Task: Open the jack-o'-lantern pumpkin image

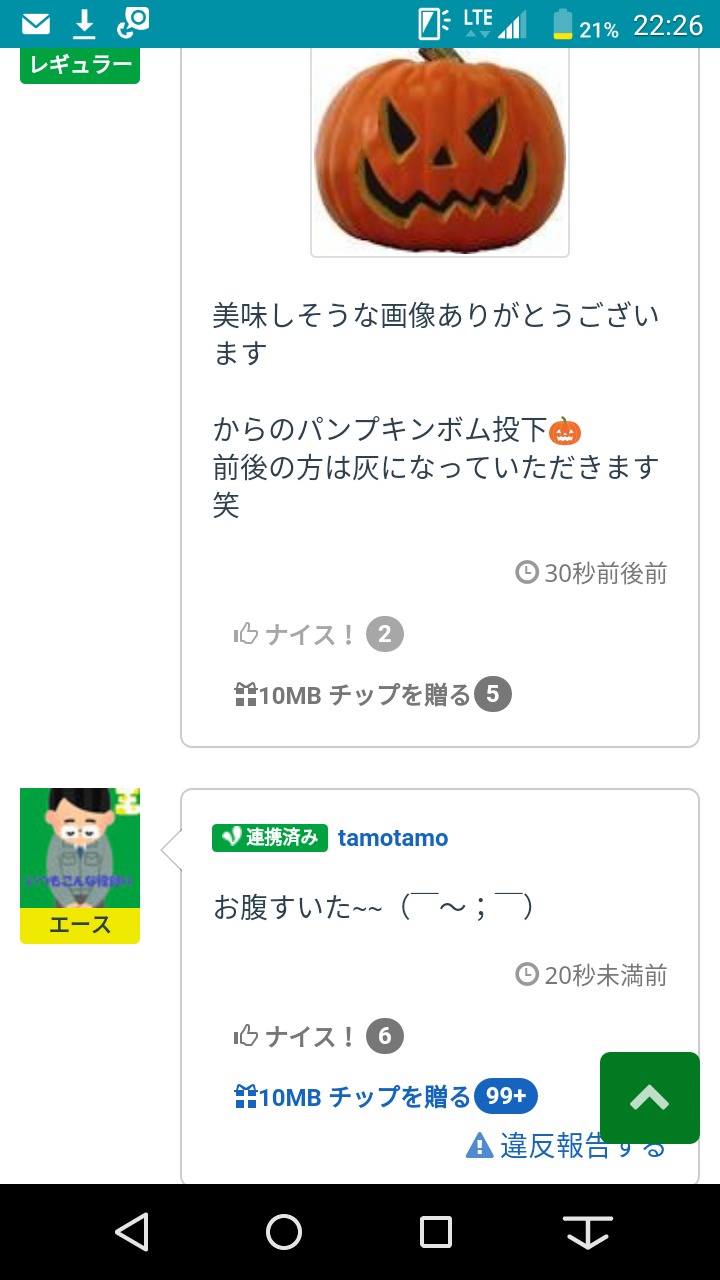Action: (x=440, y=150)
